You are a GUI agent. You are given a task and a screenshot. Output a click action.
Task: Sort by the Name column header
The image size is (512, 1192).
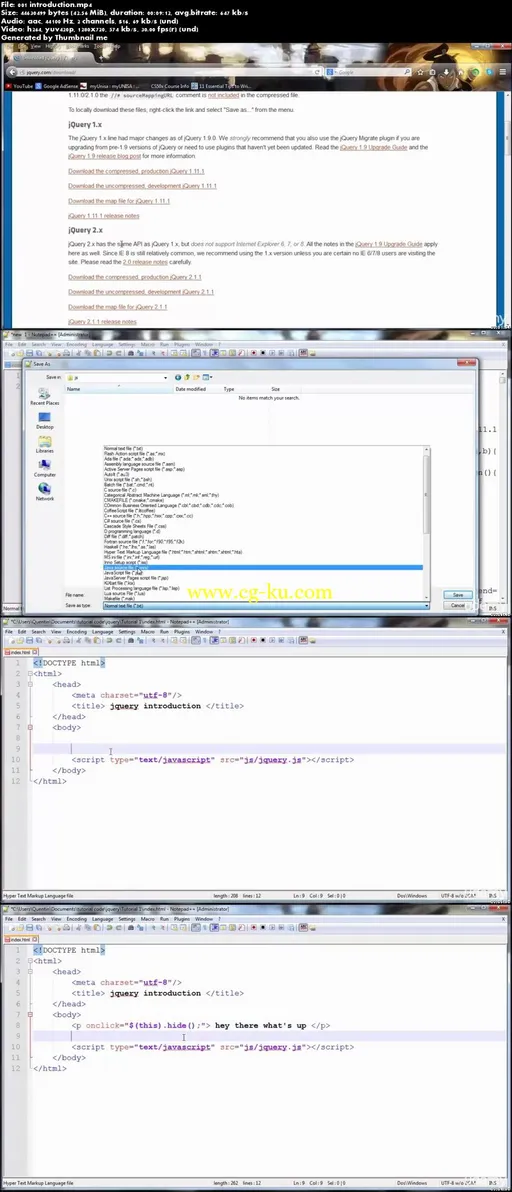pos(119,389)
